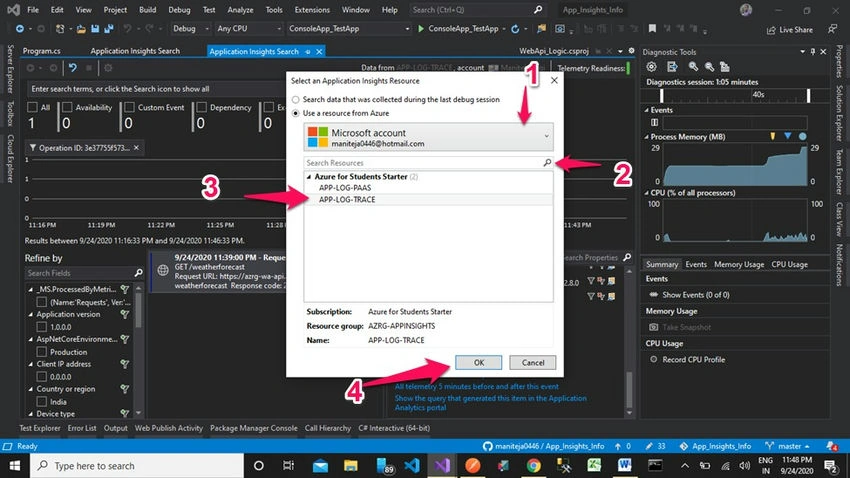Viewport: 850px width, 478px height.
Task: Select APP-LOG-PAAS in the resource list
Action: [x=345, y=188]
